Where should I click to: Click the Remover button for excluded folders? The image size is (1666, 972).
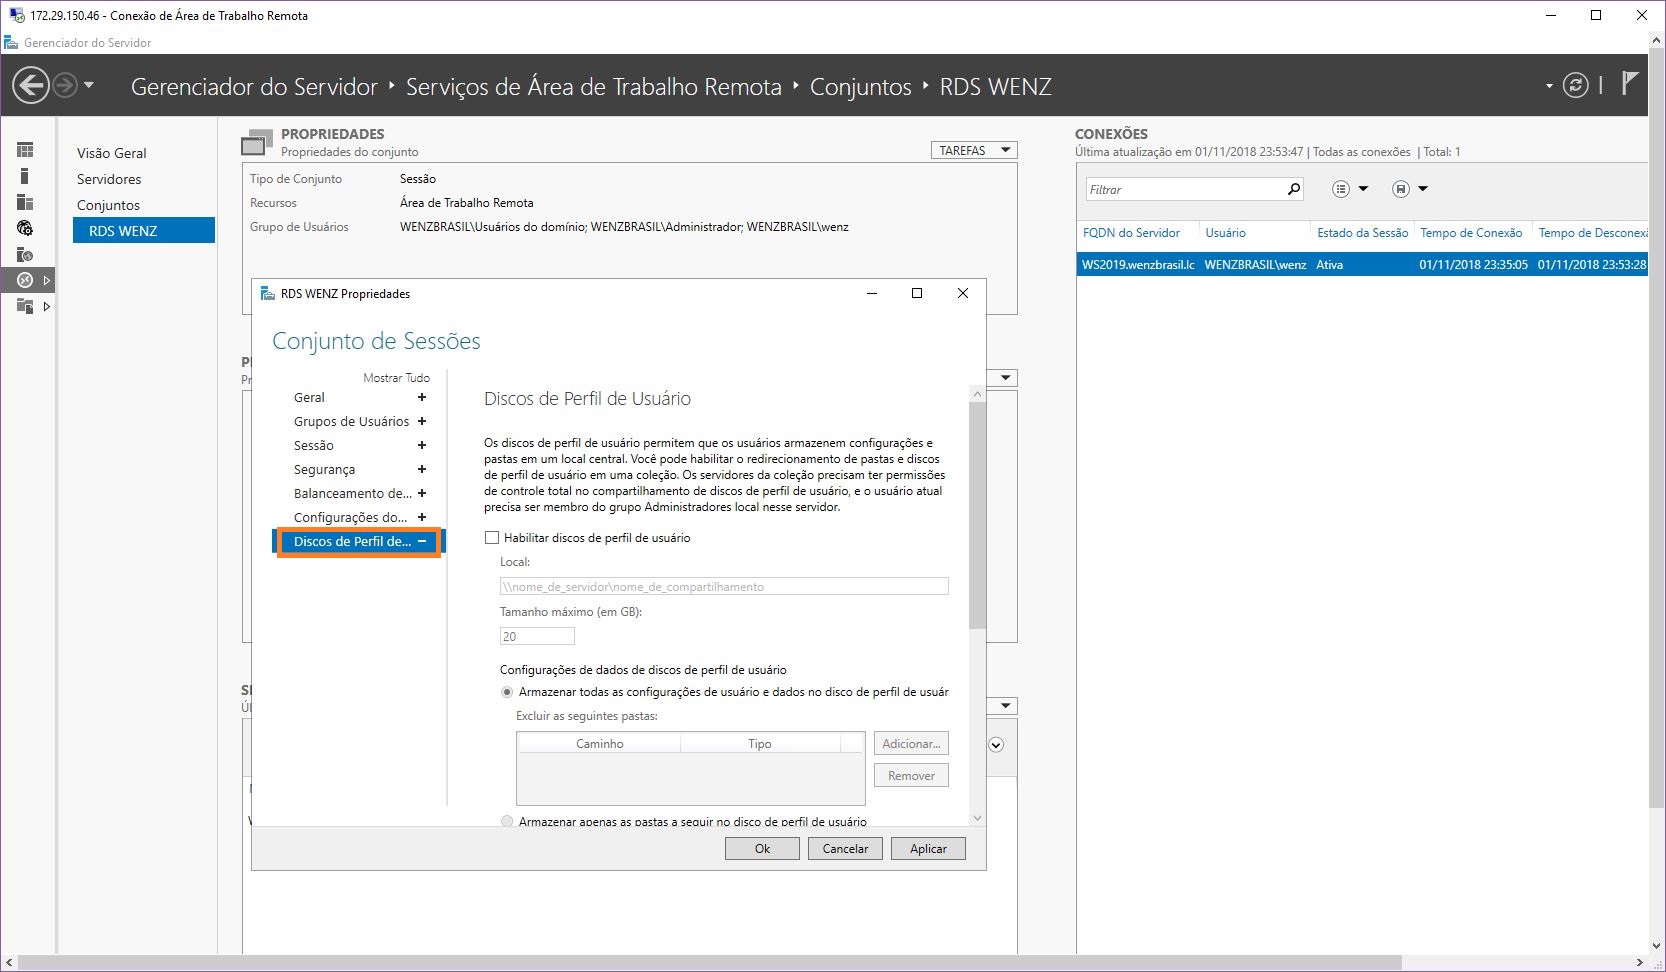pyautogui.click(x=911, y=775)
